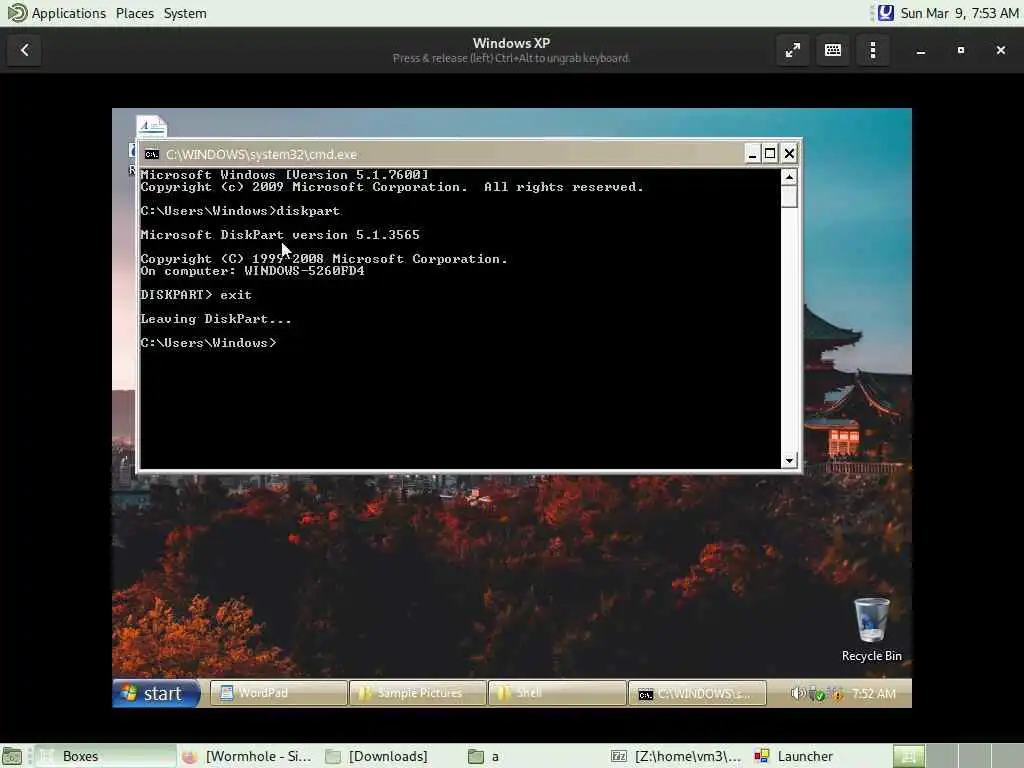Go back using the Boxes back arrow

coord(25,50)
